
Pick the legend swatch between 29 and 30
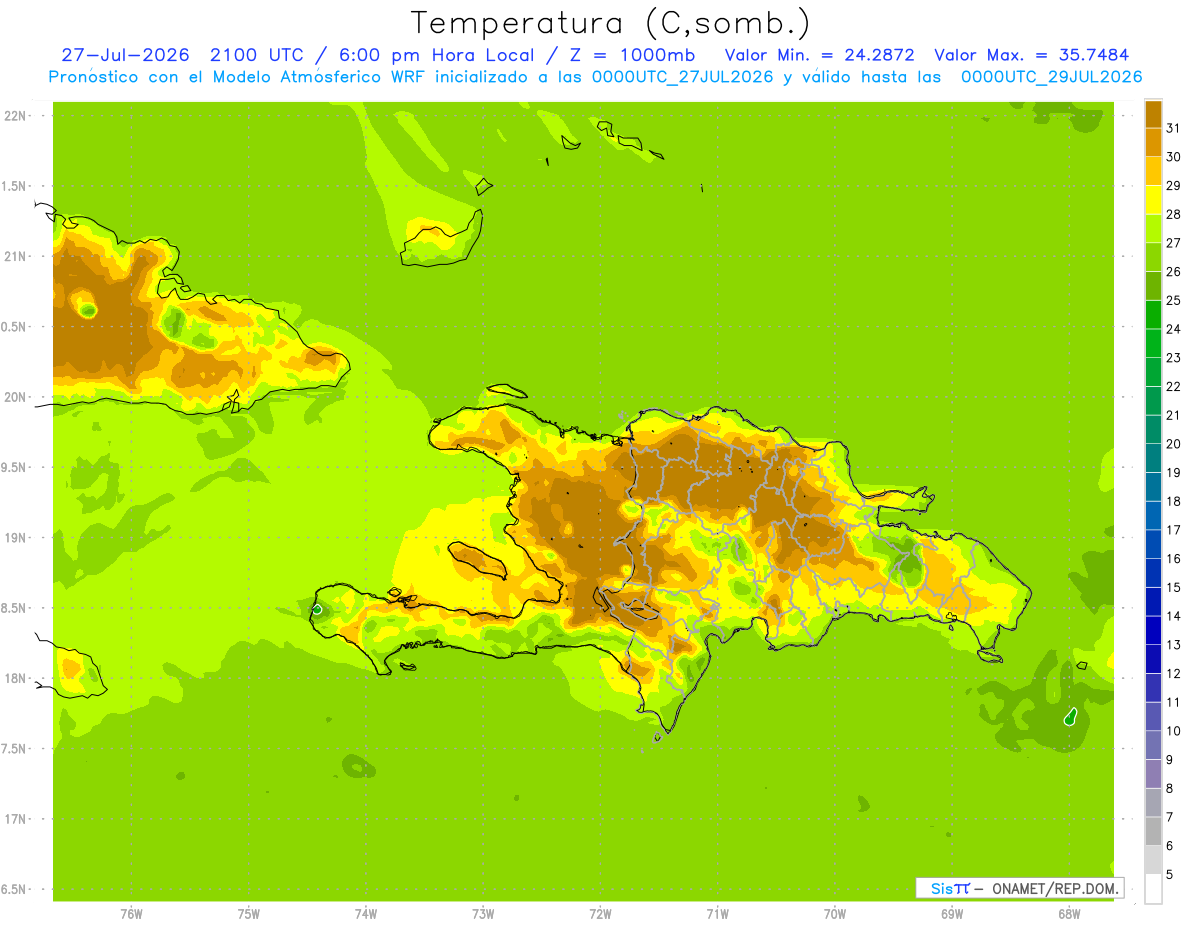[1153, 171]
